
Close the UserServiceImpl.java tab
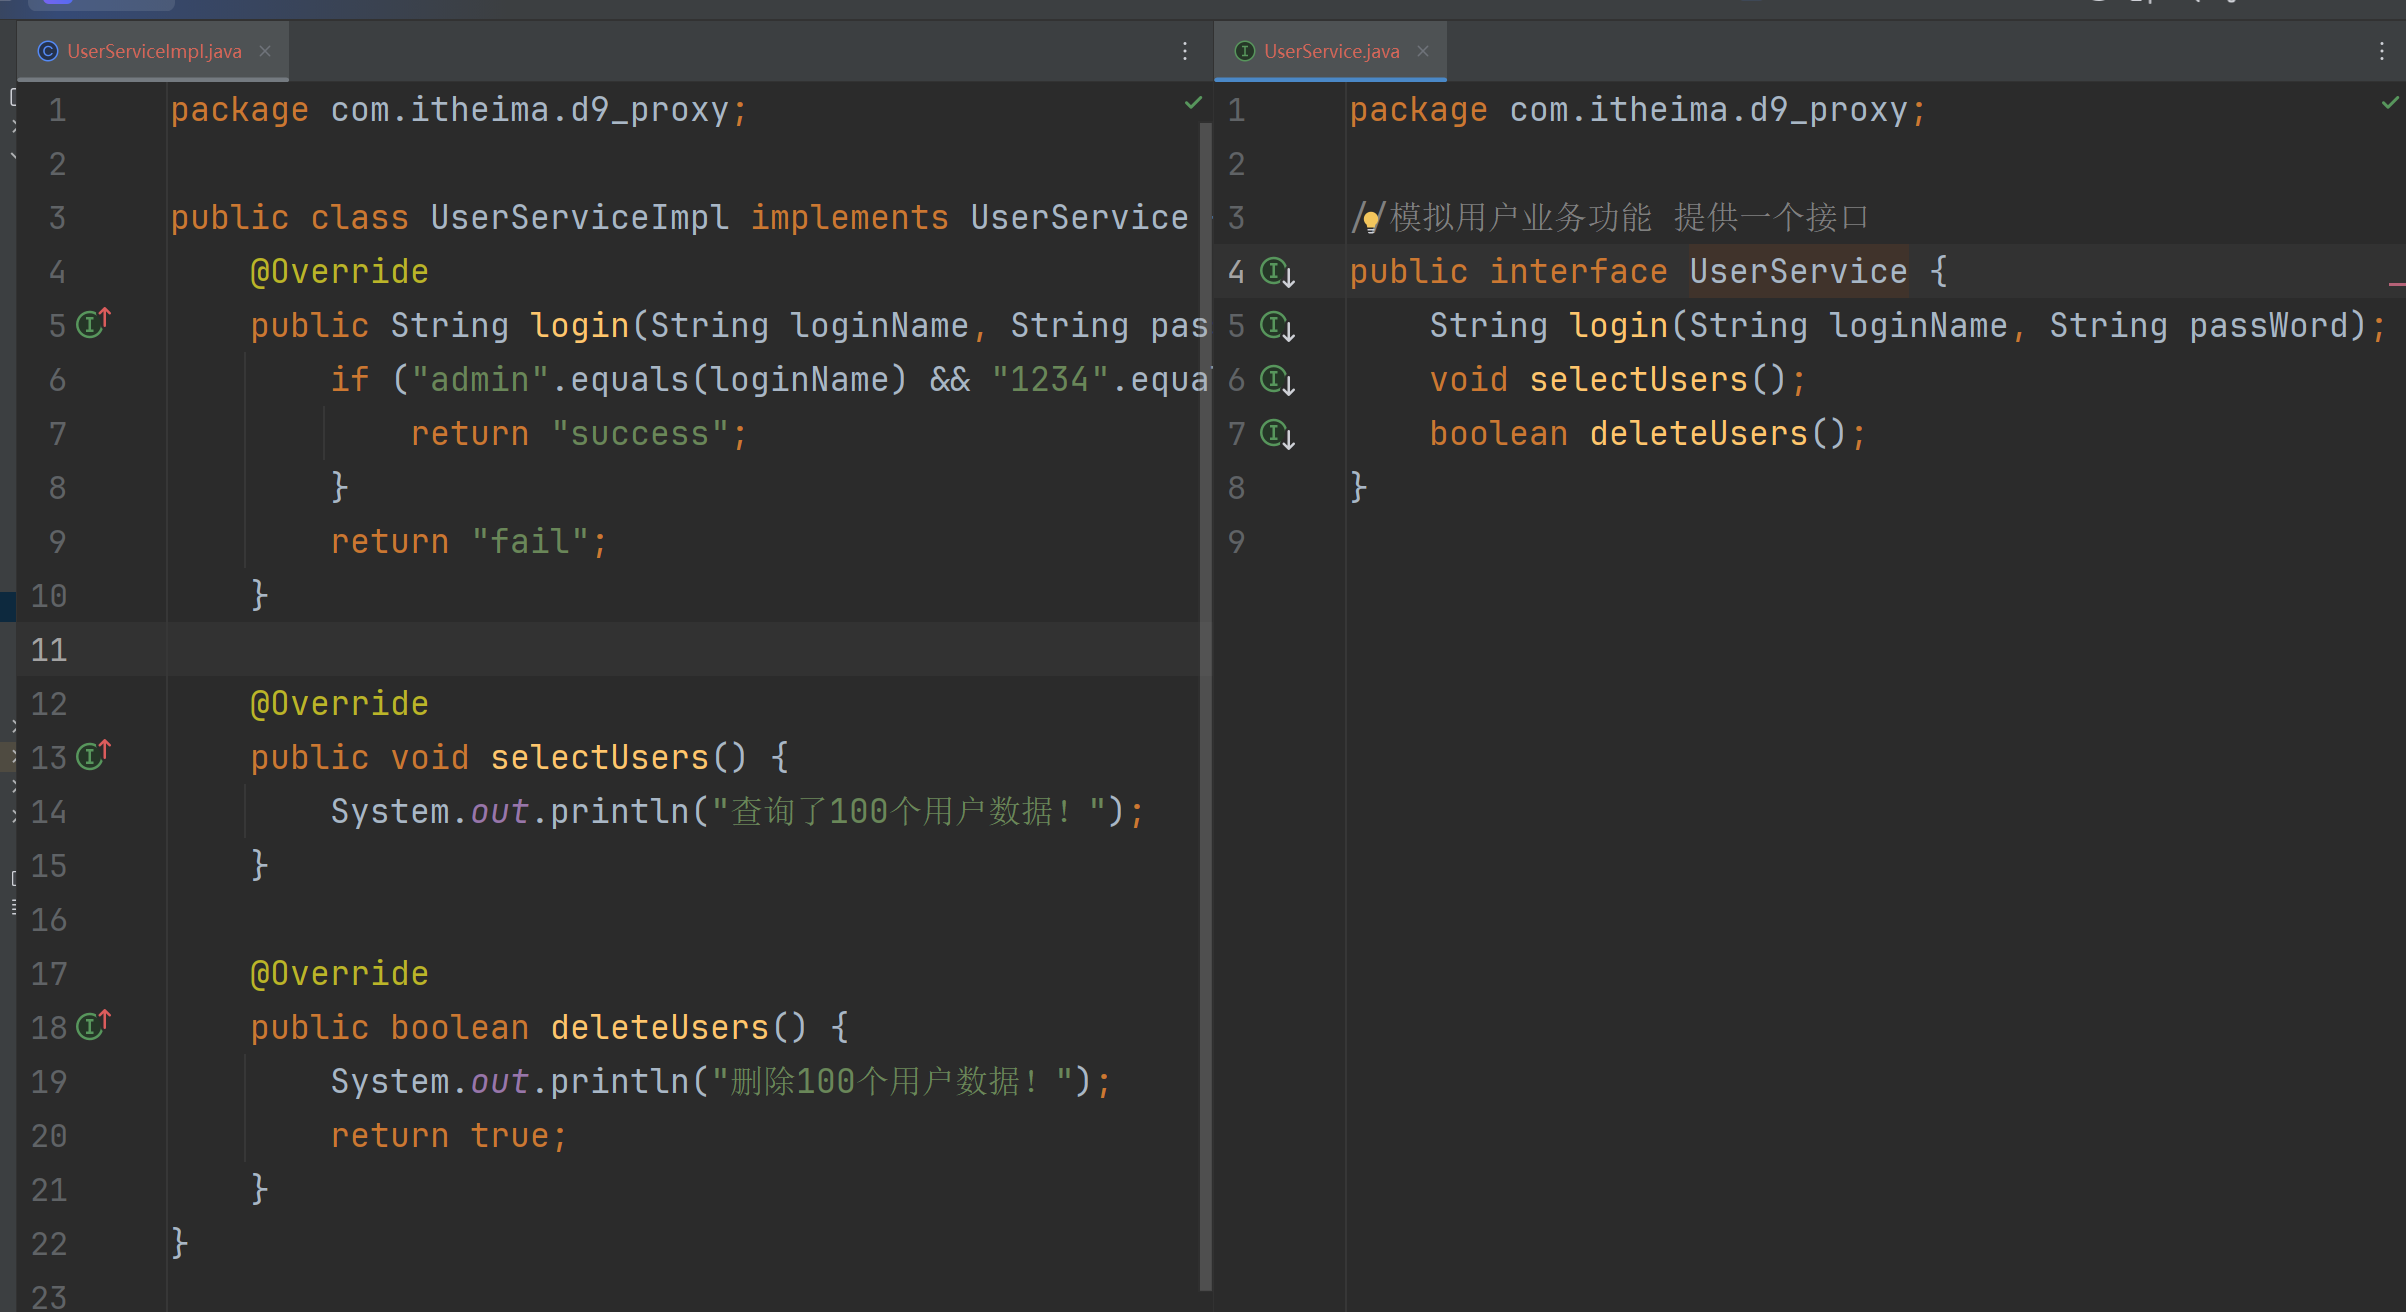tap(265, 51)
